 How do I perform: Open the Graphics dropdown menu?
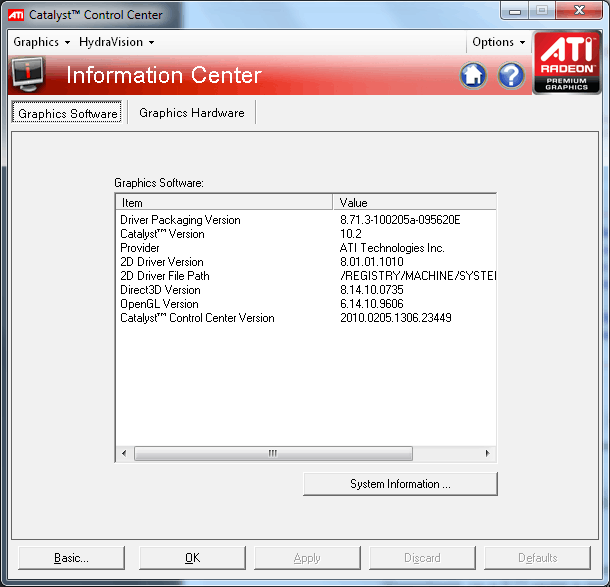pos(42,42)
